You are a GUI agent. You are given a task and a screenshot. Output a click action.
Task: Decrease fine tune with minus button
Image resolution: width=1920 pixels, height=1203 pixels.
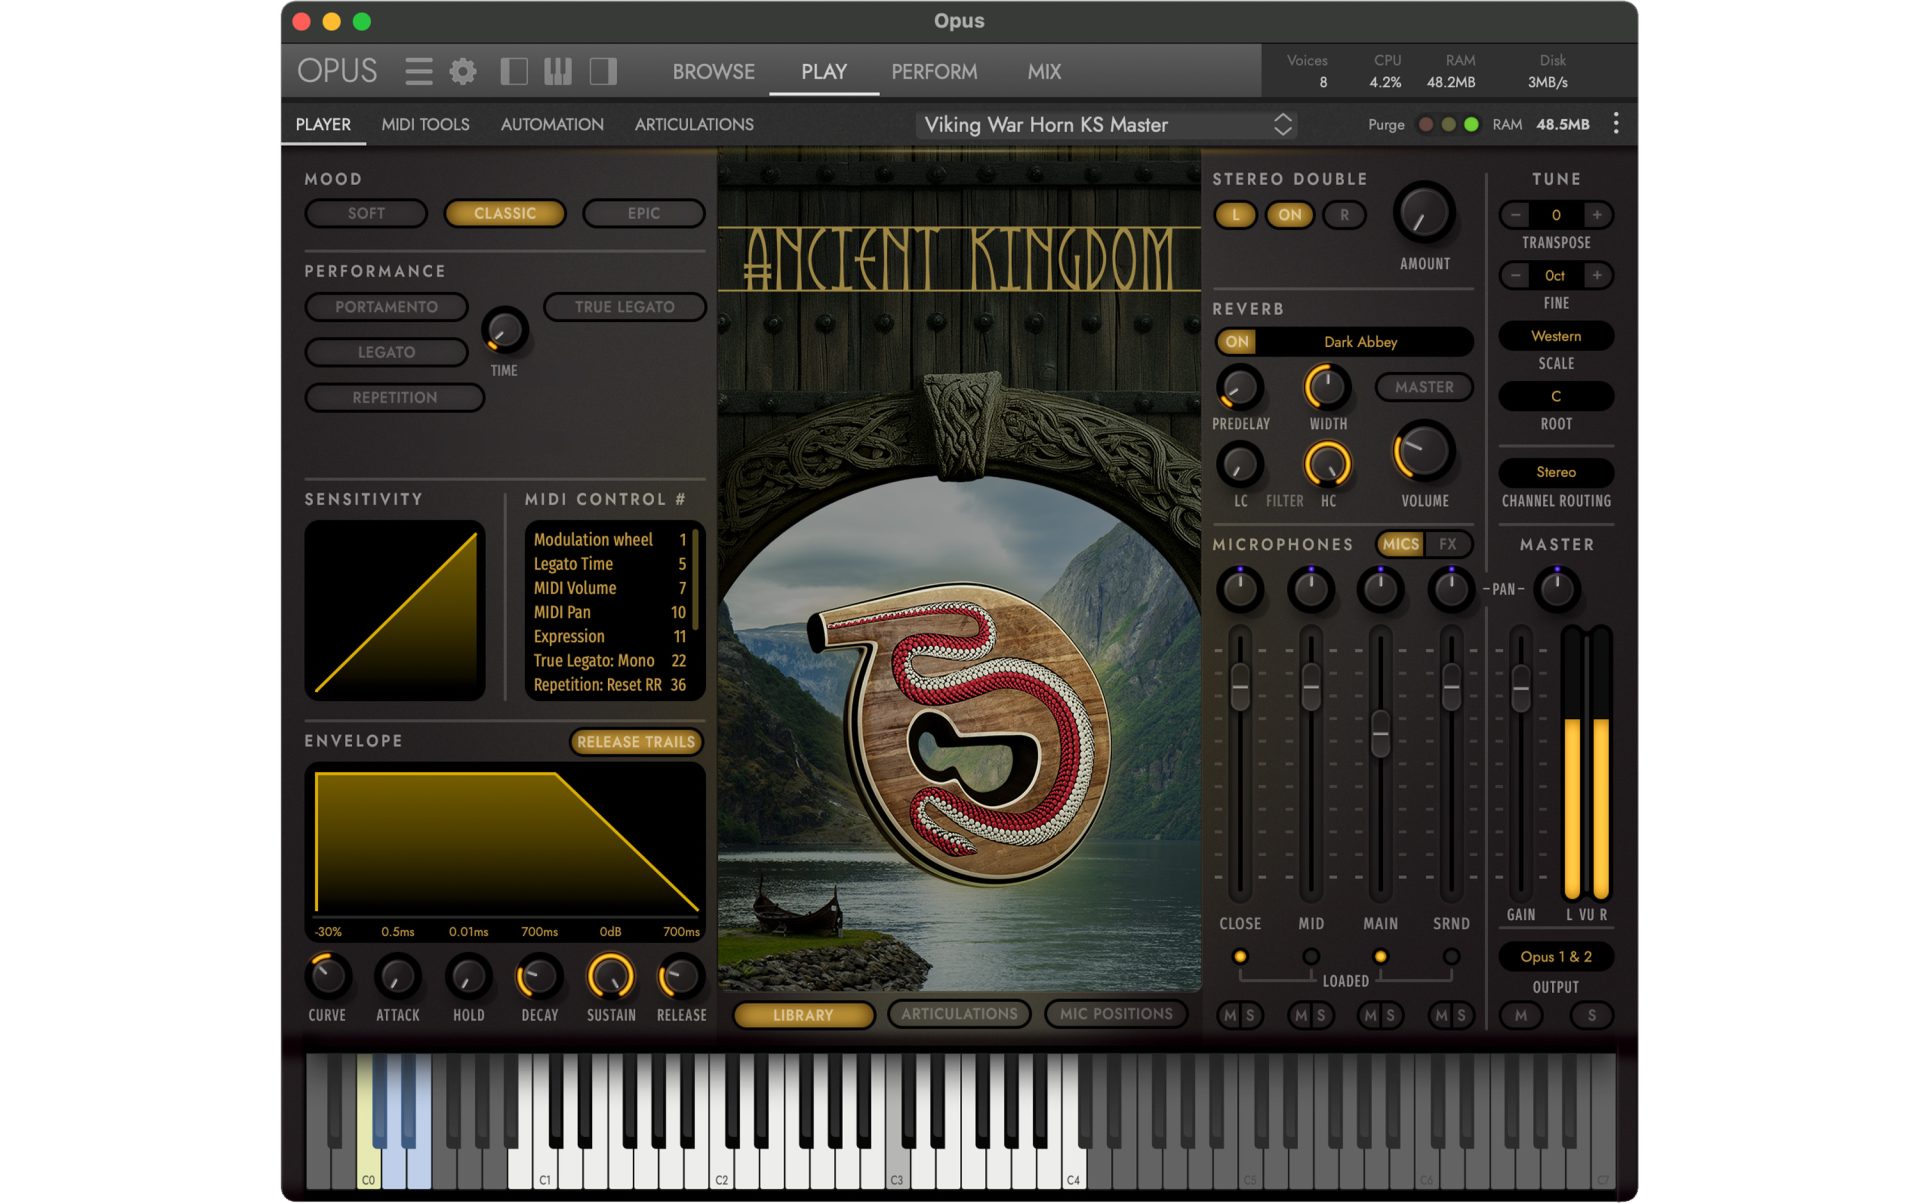(x=1516, y=275)
